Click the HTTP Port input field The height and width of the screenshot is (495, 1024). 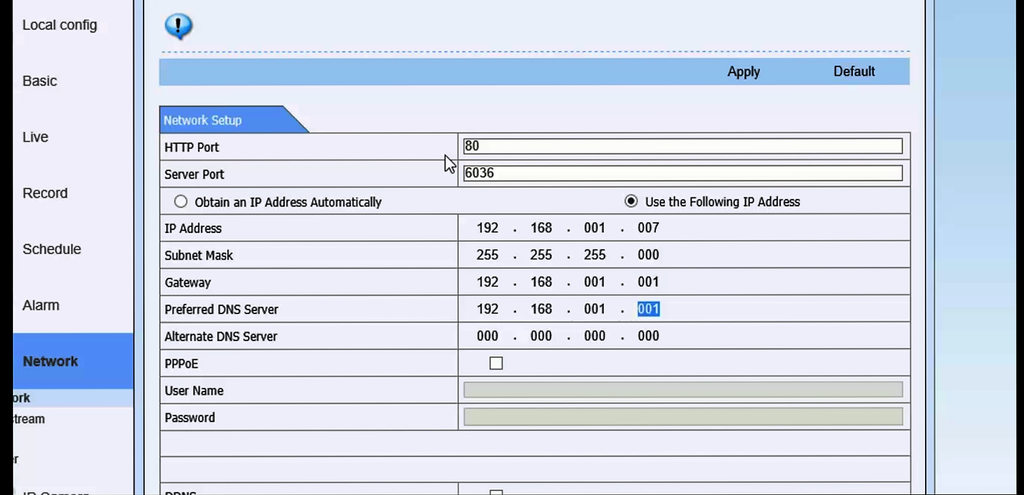[x=683, y=146]
